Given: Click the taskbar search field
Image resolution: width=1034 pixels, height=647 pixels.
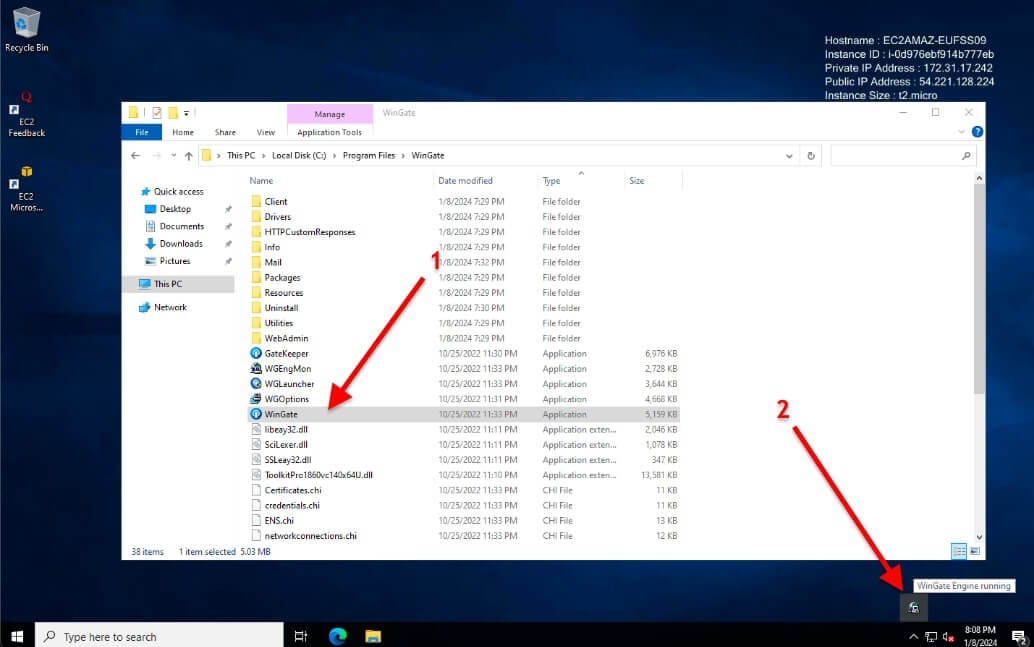Looking at the screenshot, I should click(x=160, y=636).
